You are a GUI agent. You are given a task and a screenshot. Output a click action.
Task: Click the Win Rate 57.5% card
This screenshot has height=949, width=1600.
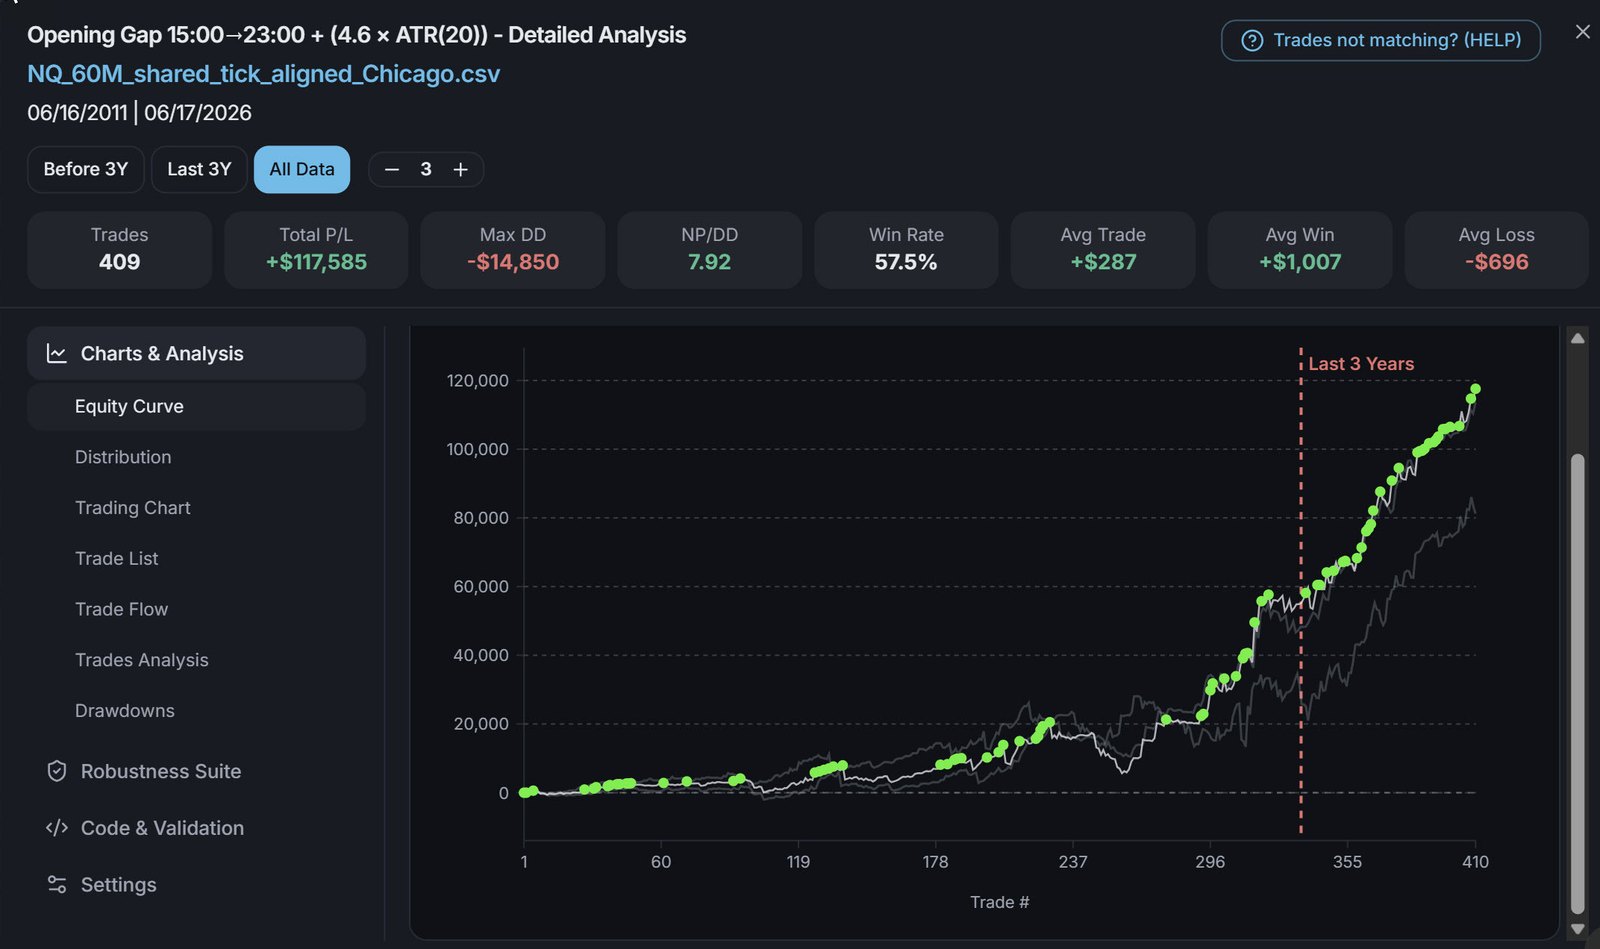pyautogui.click(x=906, y=249)
